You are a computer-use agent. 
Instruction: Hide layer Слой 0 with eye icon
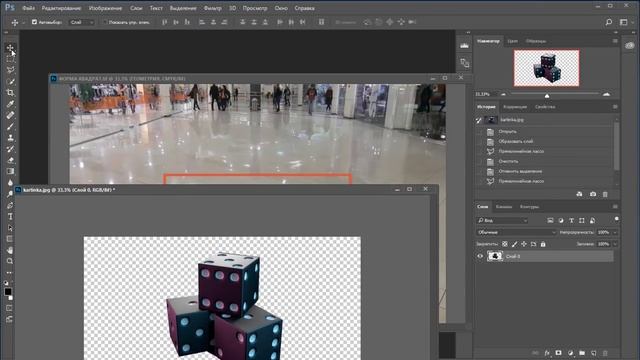click(480, 256)
